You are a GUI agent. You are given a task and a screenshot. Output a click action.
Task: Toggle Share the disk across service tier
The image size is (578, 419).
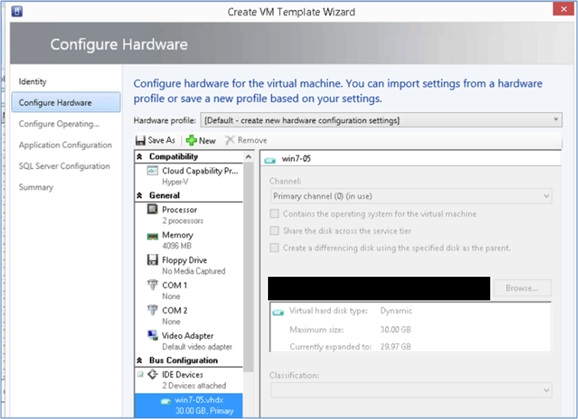[274, 231]
